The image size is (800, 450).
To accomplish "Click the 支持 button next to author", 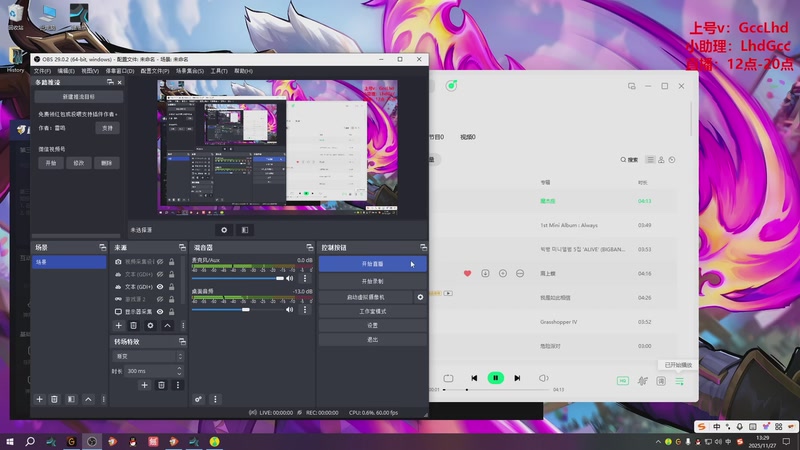I will 107,128.
